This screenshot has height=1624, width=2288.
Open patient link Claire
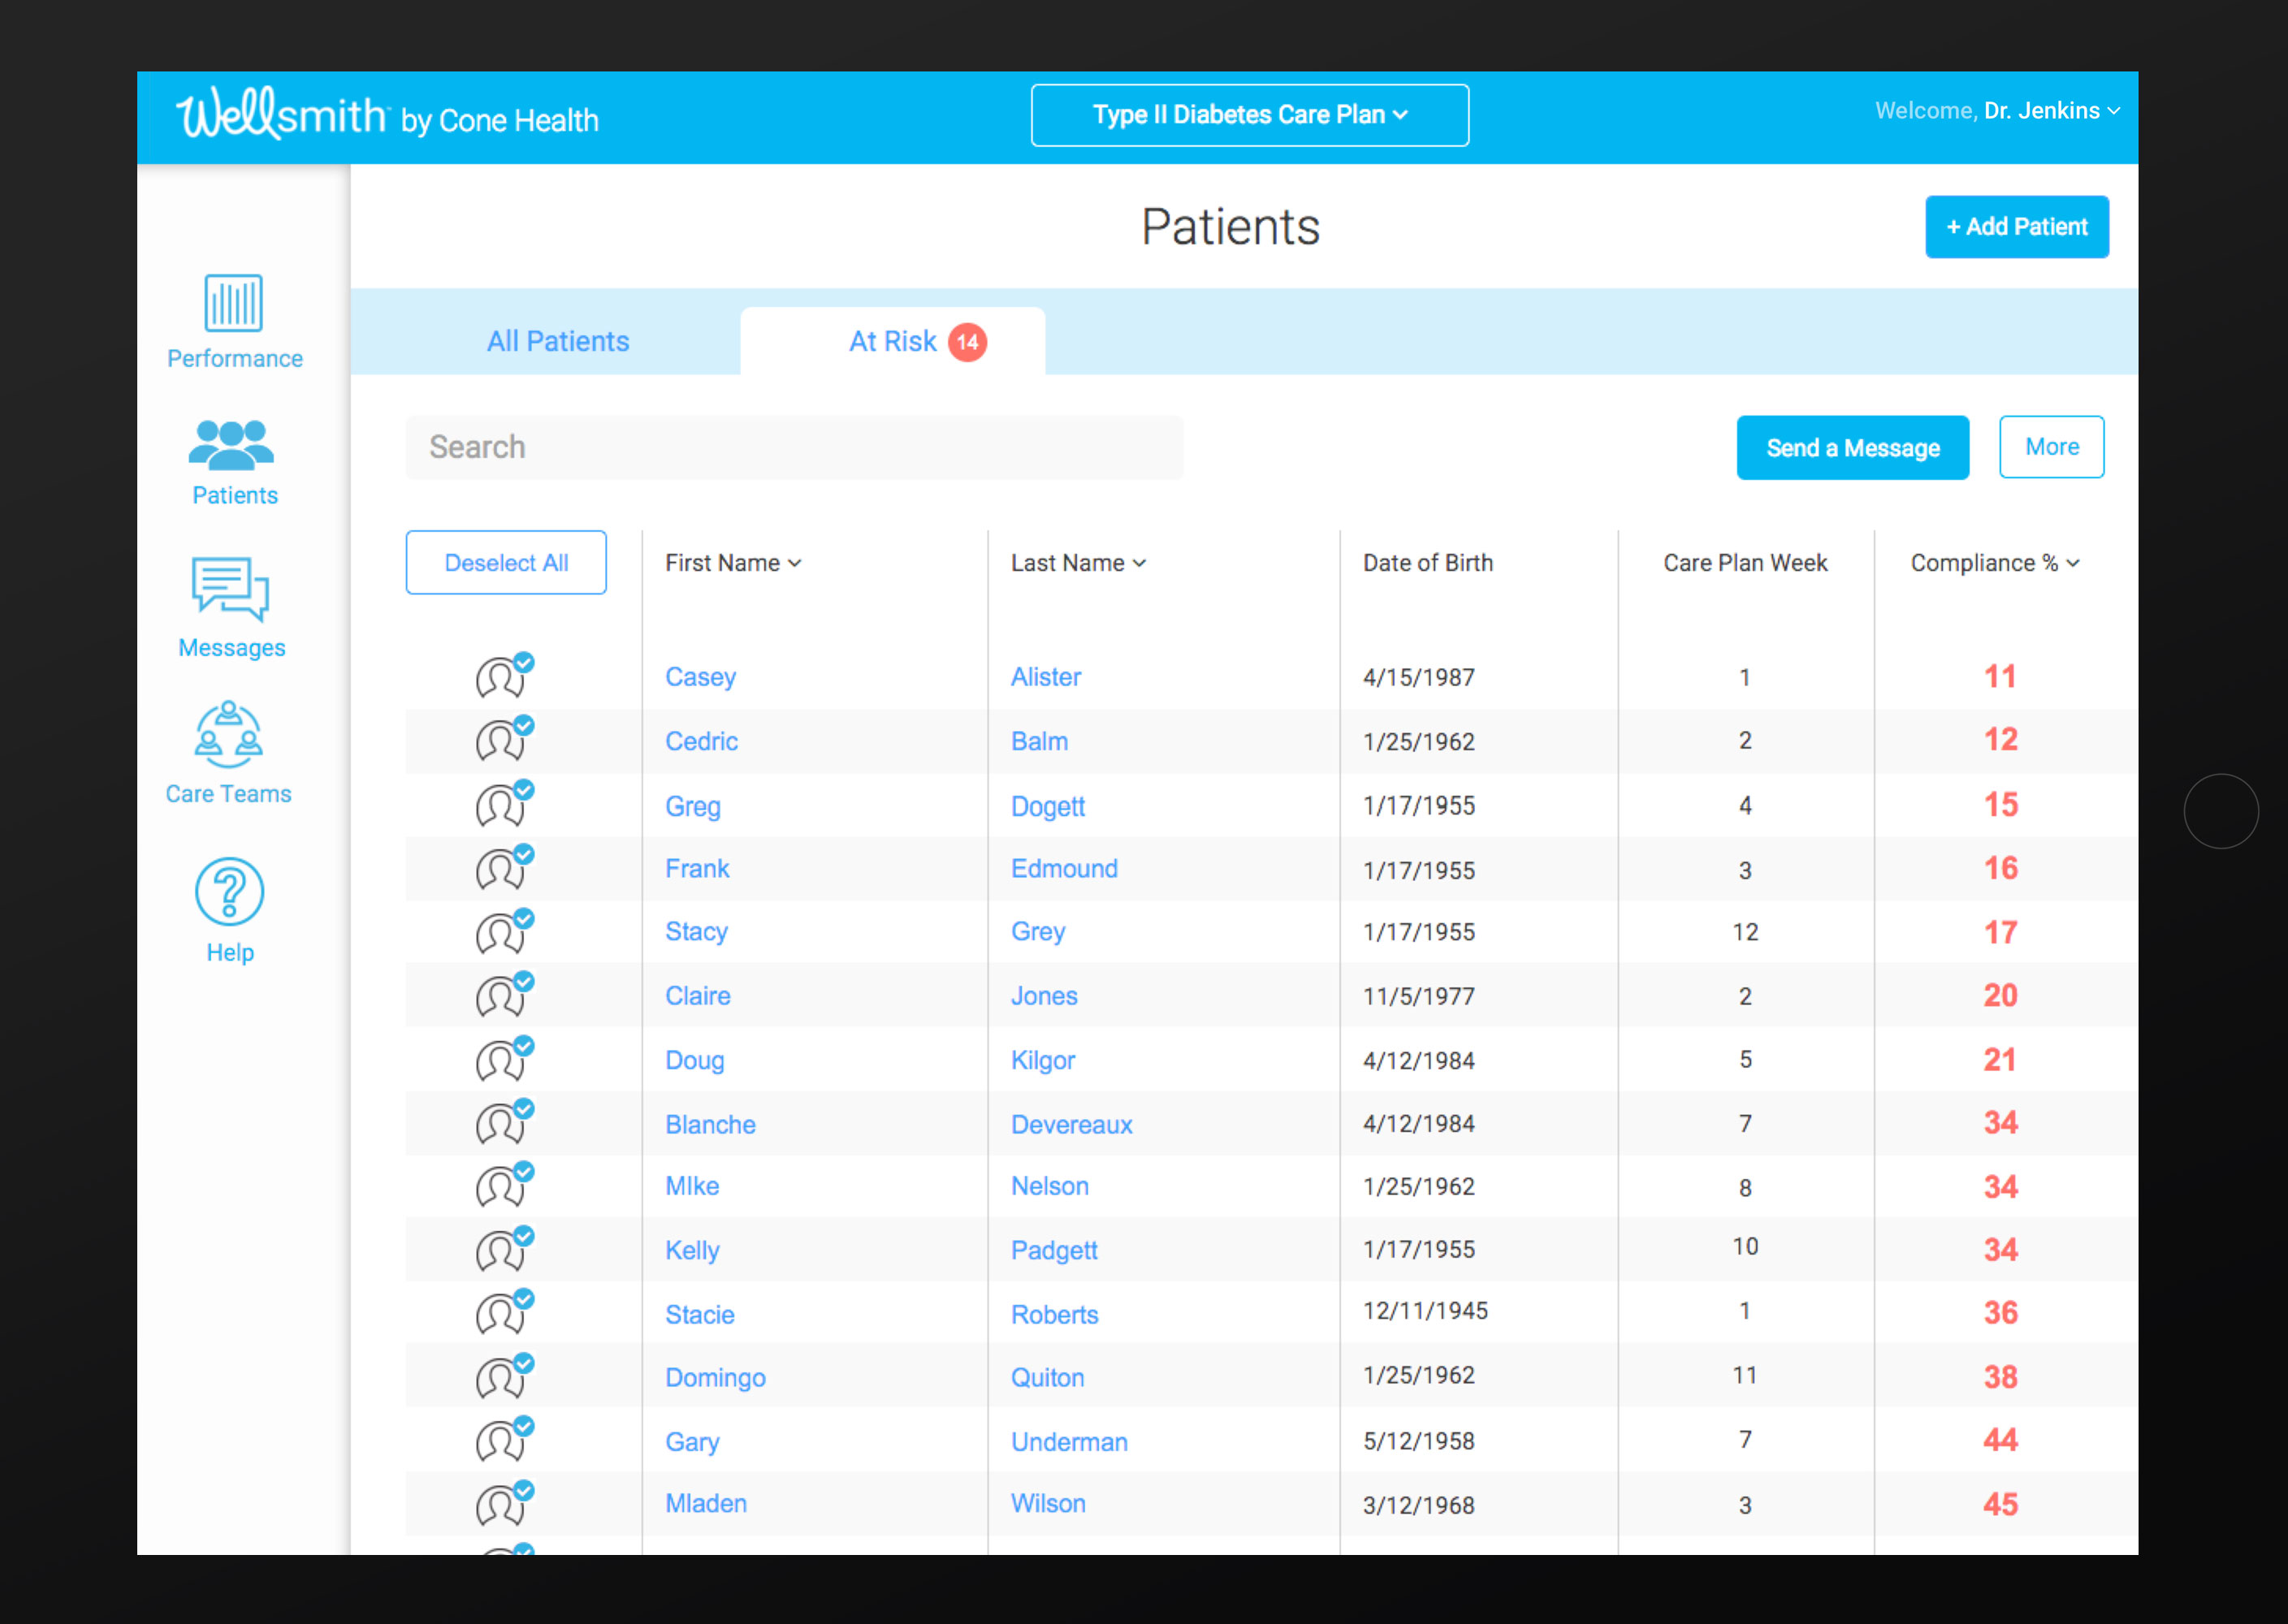point(697,996)
